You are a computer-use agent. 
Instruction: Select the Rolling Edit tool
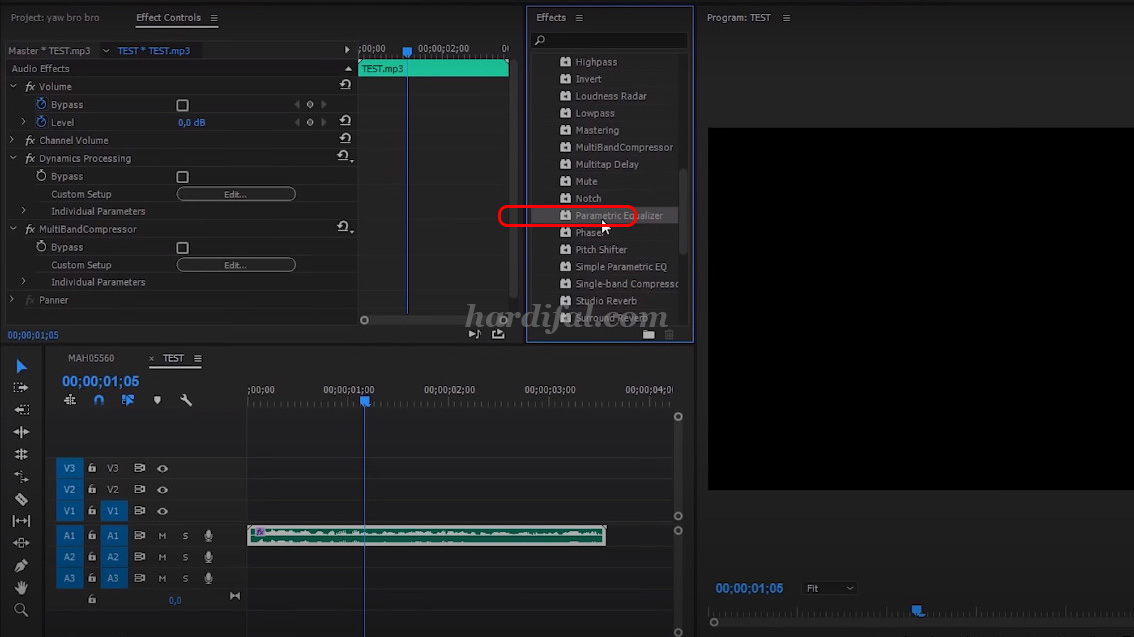coord(21,432)
